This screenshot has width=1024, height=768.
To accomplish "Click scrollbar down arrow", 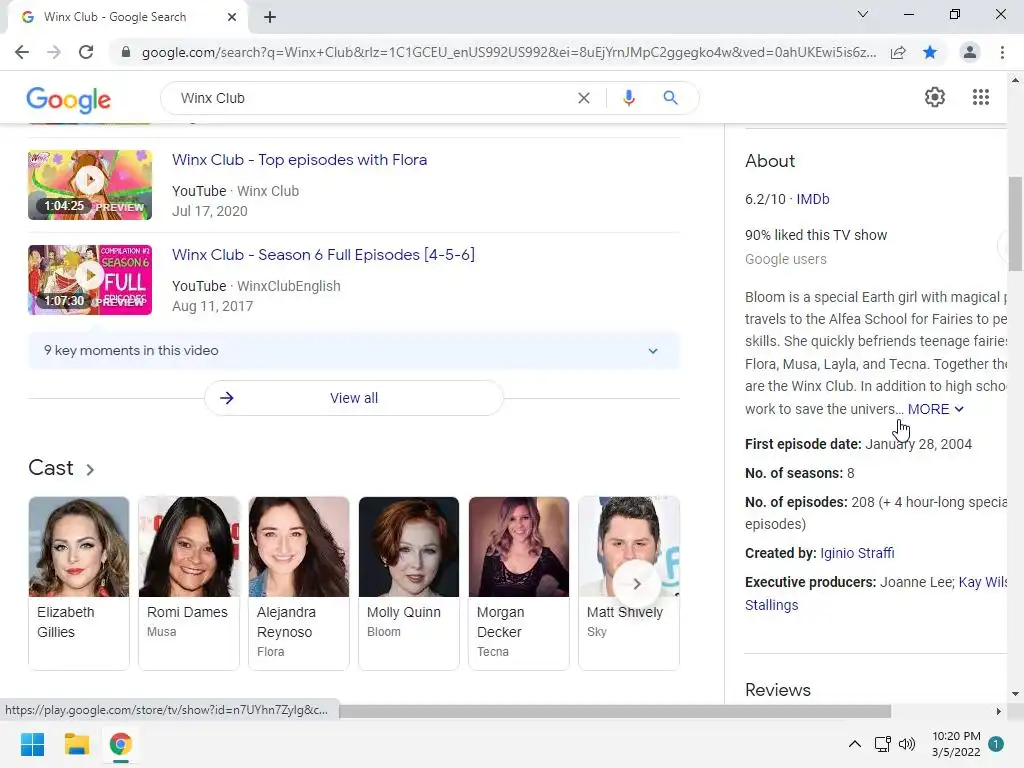I will pyautogui.click(x=1015, y=694).
